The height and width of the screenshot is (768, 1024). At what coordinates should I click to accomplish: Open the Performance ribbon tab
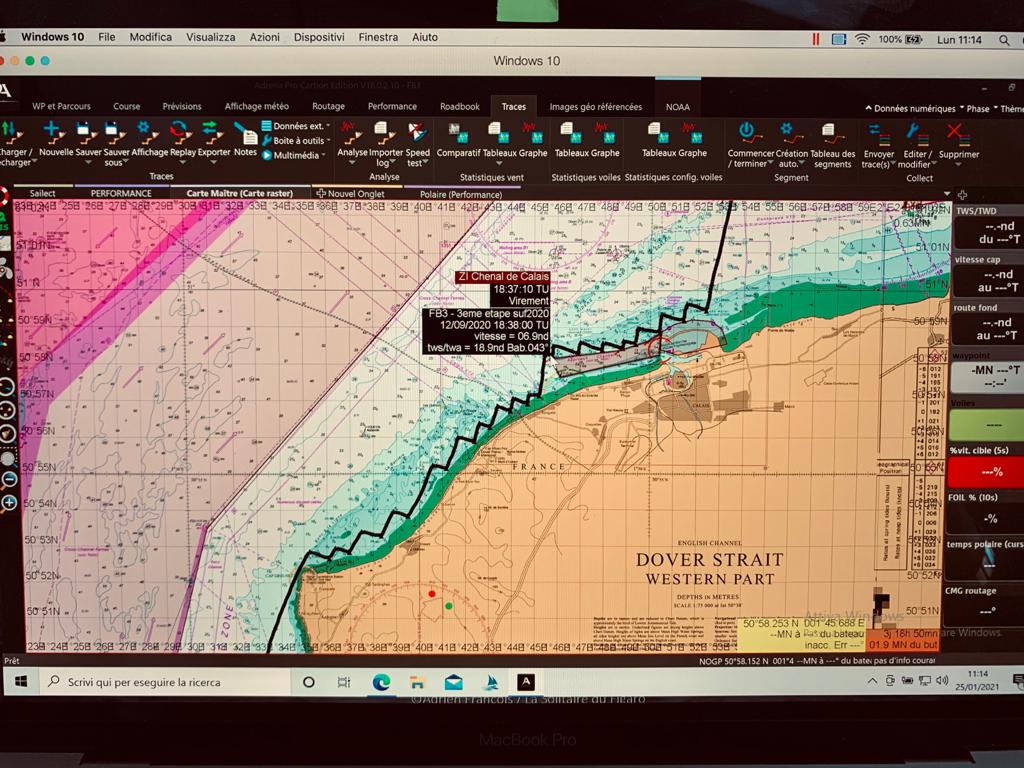click(392, 106)
